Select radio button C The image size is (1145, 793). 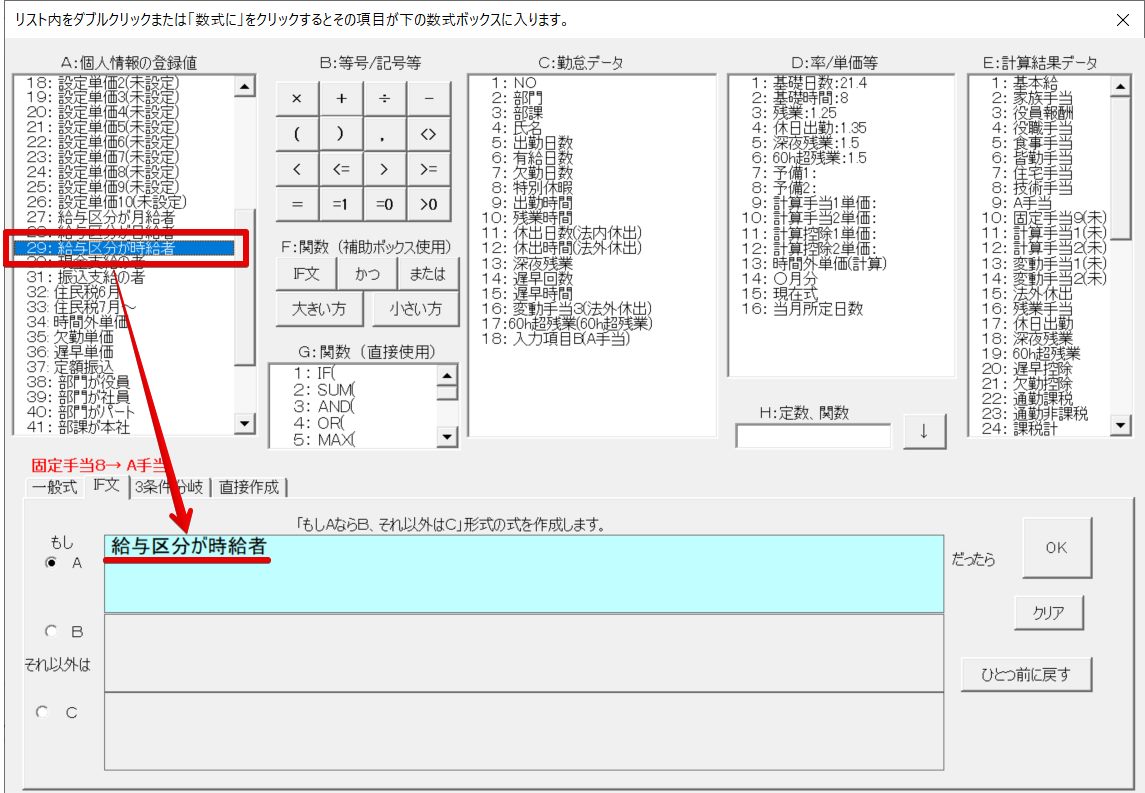[x=43, y=712]
